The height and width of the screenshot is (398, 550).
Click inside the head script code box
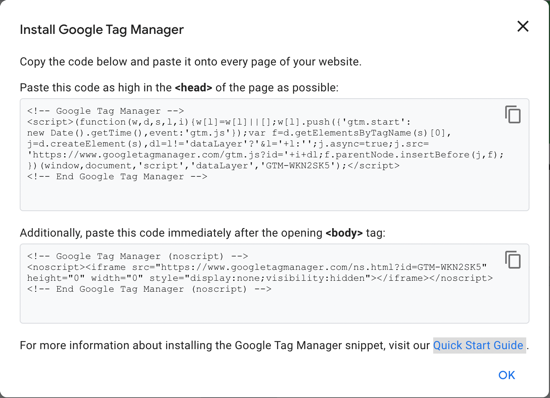(274, 155)
